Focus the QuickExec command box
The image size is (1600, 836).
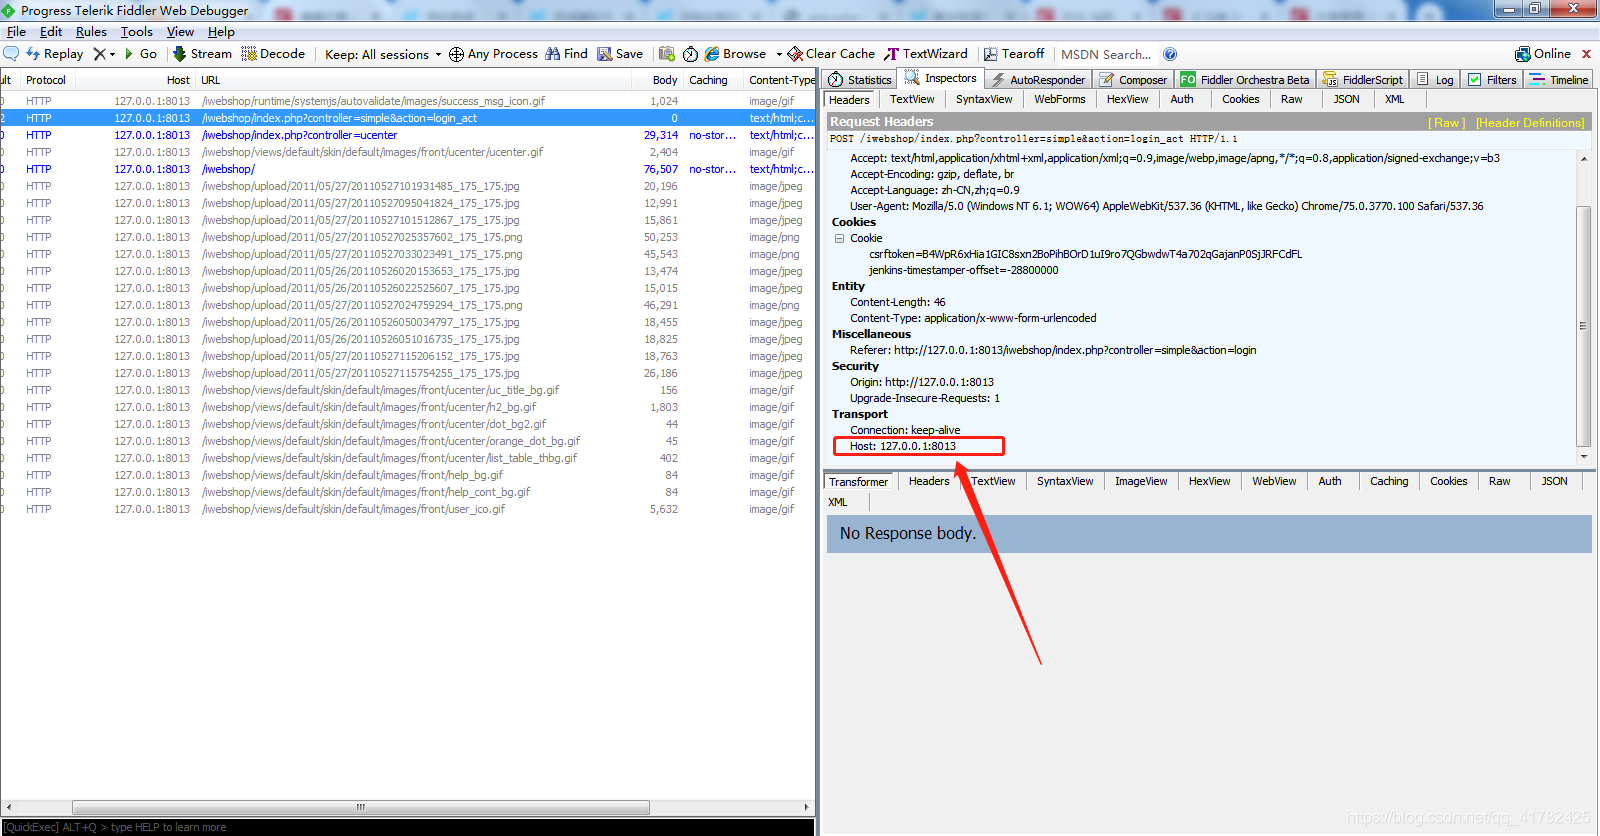coord(408,827)
